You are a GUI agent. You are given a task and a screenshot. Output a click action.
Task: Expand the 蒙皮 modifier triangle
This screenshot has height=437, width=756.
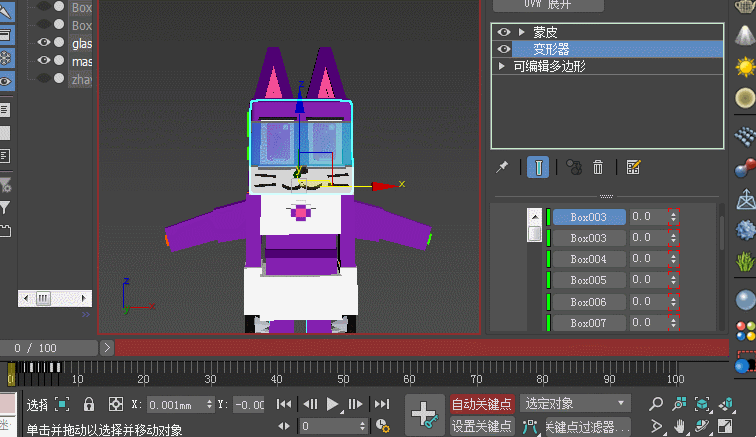point(522,32)
